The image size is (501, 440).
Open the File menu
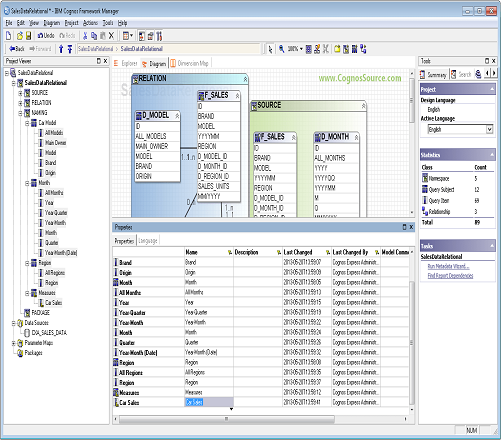9,23
